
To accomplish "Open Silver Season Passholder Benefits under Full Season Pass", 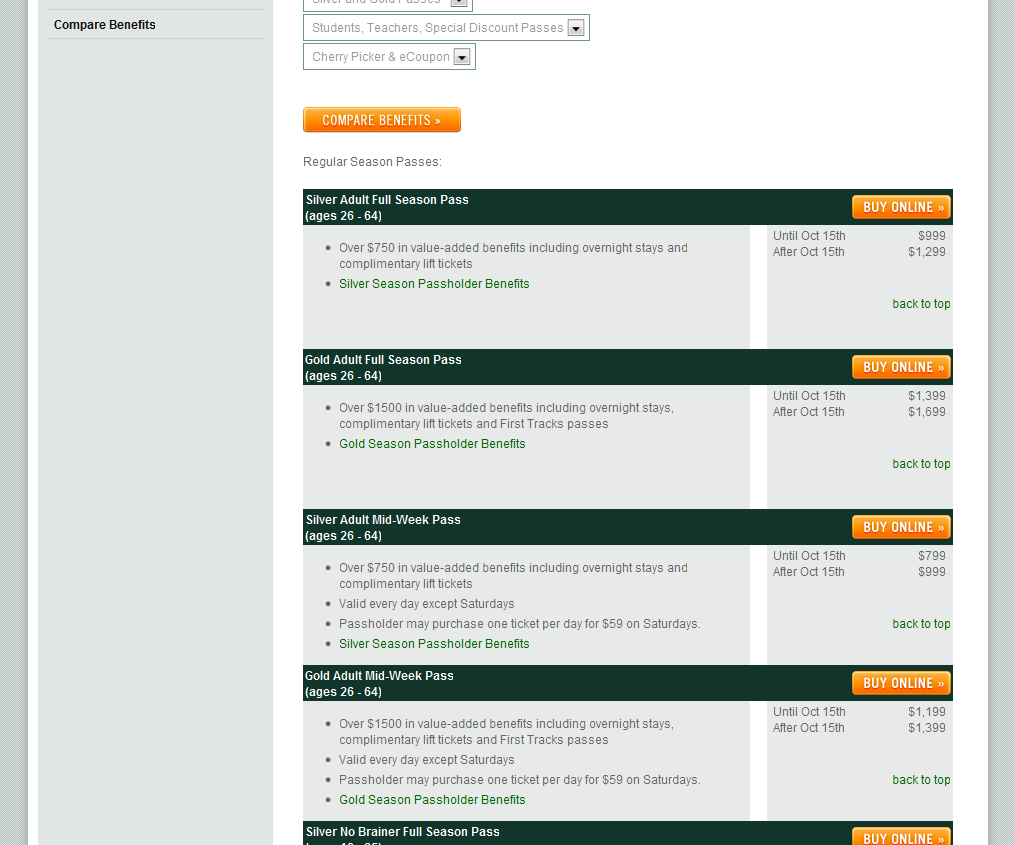I will (434, 284).
